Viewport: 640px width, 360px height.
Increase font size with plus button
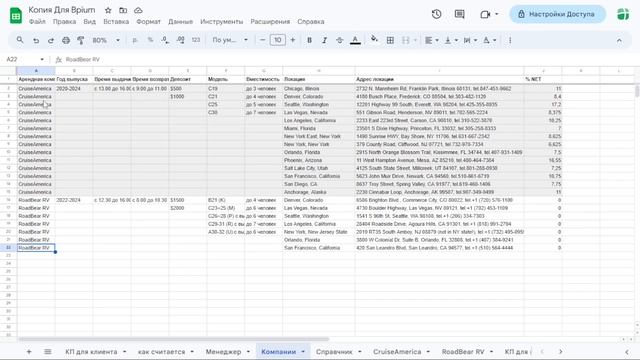click(293, 40)
